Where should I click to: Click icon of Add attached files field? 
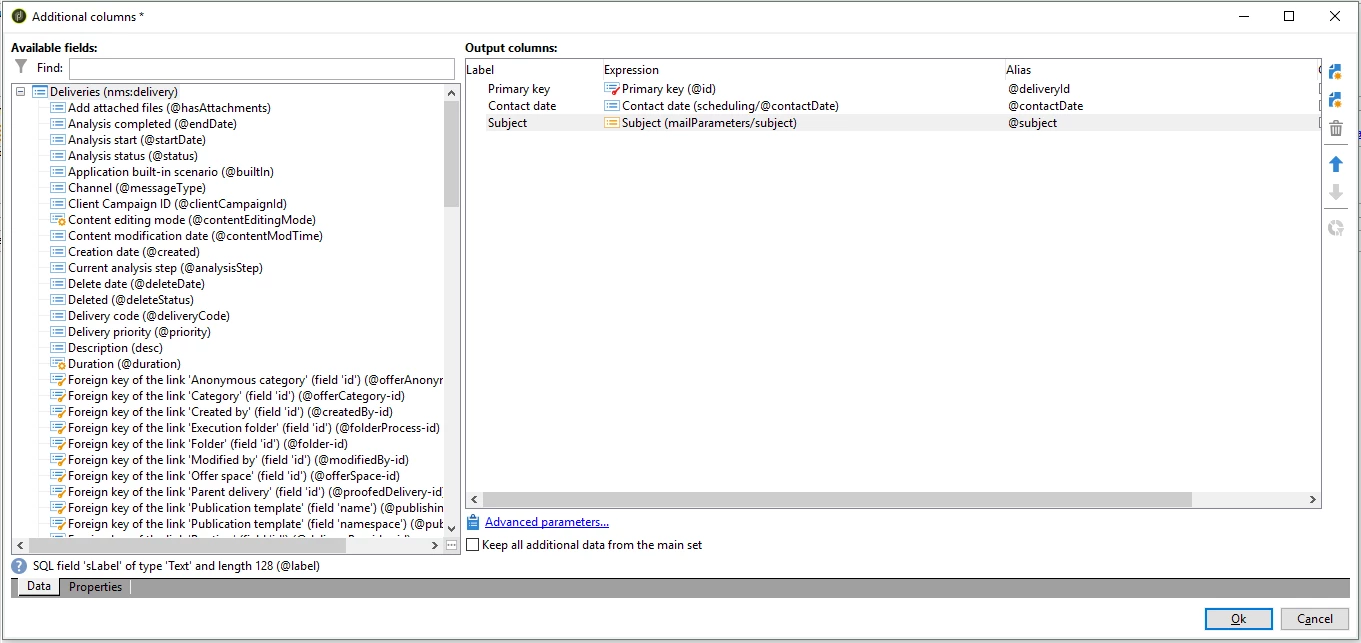coord(58,108)
